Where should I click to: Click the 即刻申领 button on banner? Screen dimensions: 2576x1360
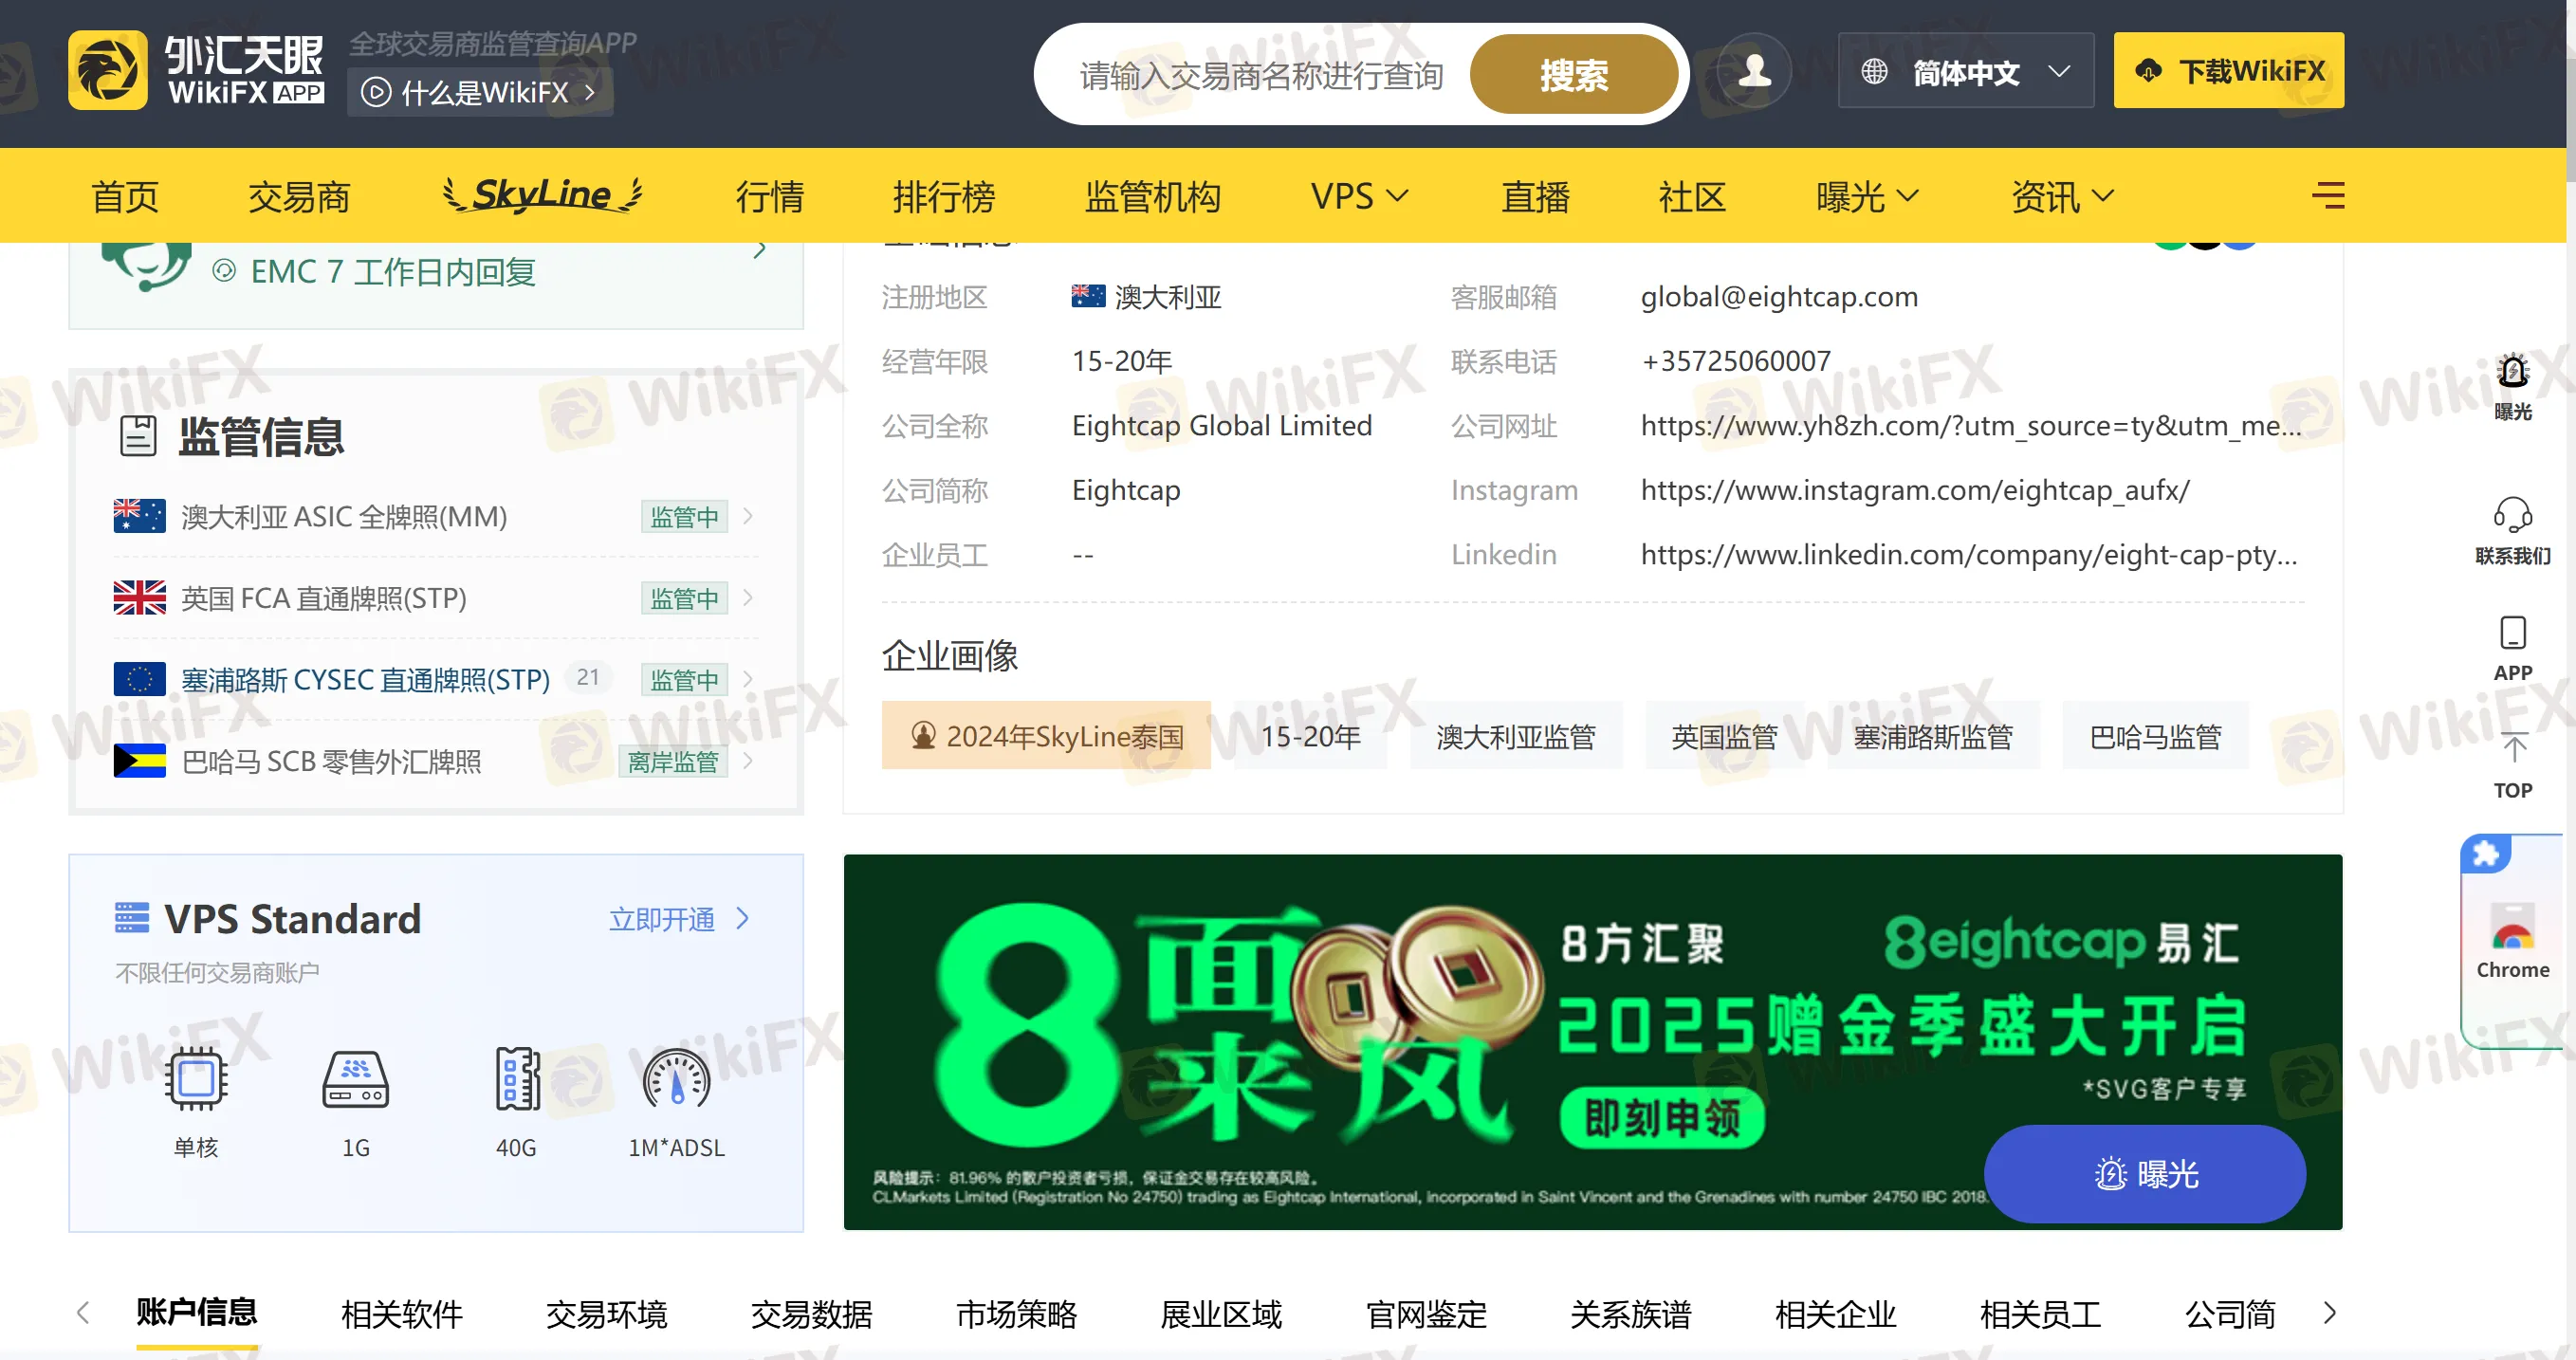pyautogui.click(x=1662, y=1118)
